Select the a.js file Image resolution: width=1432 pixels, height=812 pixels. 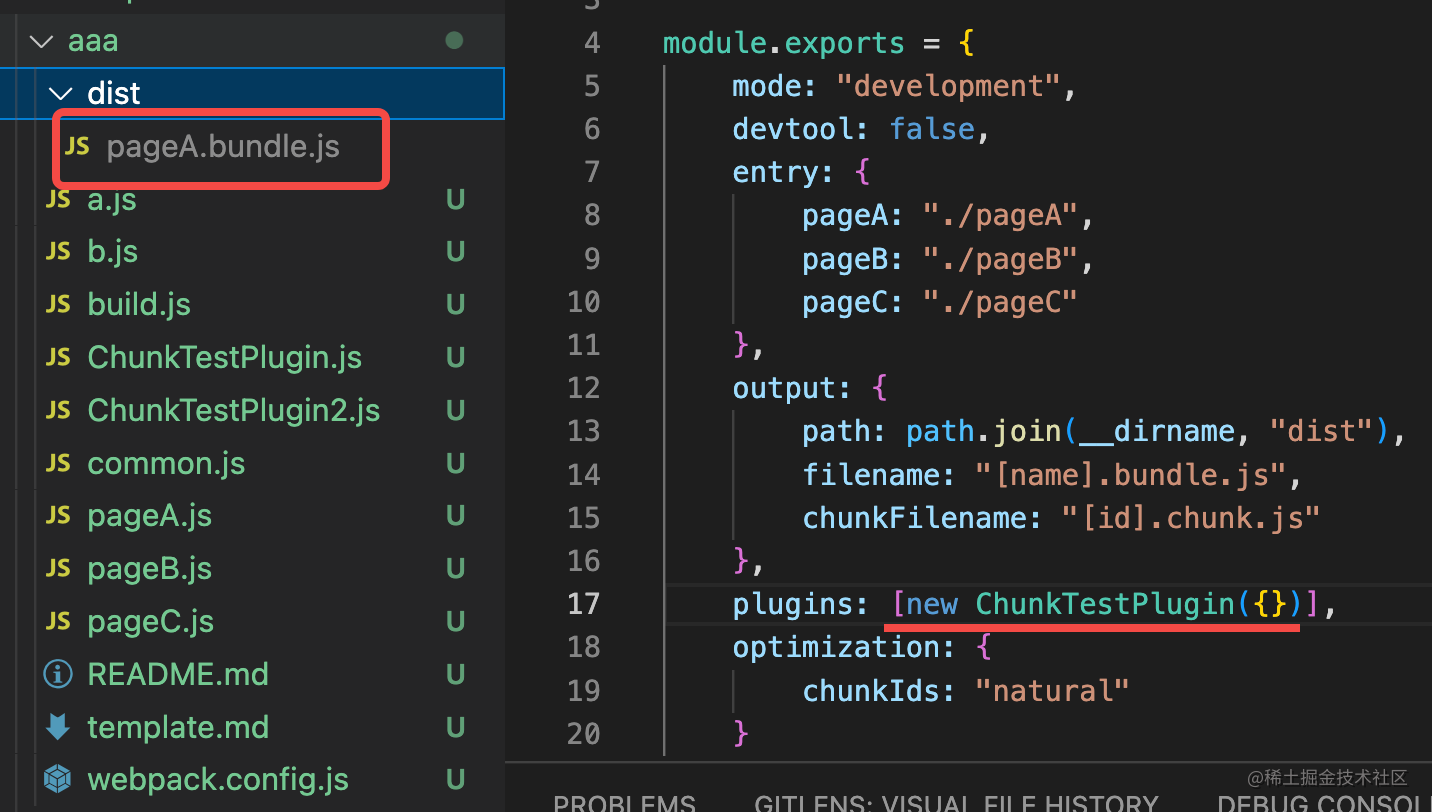pos(112,200)
